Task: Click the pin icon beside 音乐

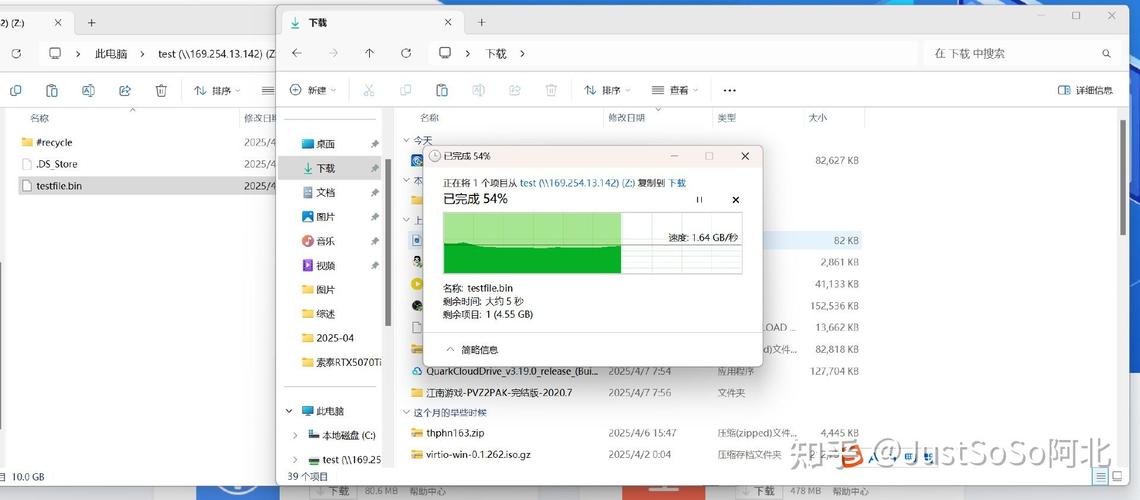Action: point(374,241)
